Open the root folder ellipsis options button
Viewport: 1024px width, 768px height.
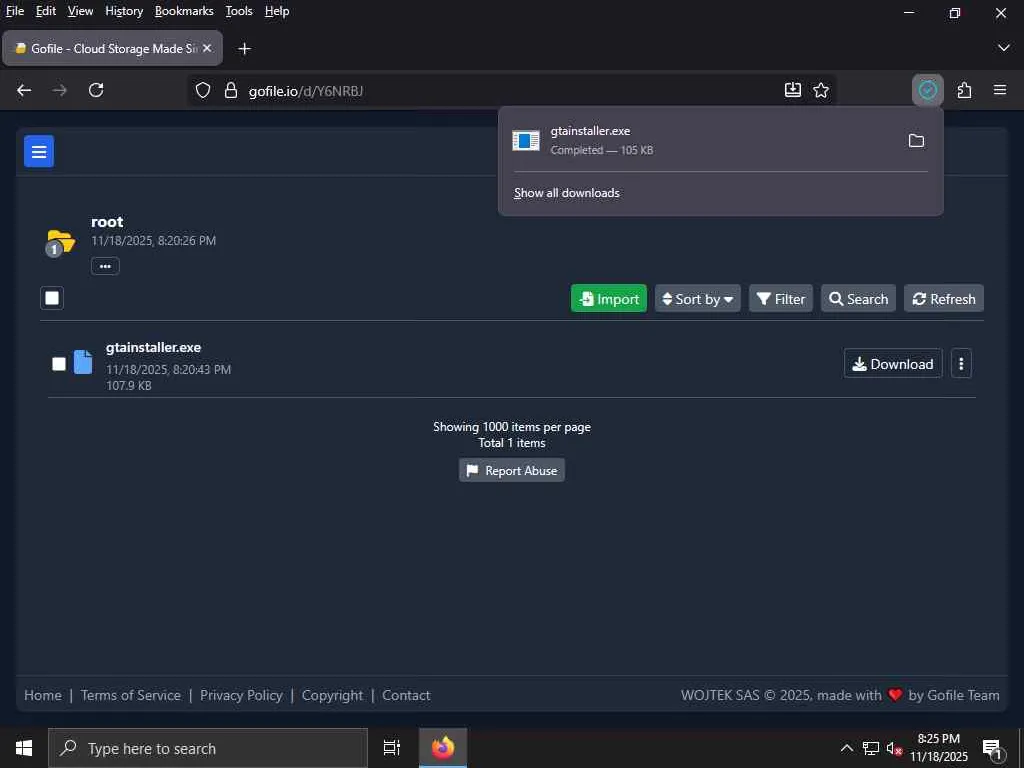tap(105, 266)
